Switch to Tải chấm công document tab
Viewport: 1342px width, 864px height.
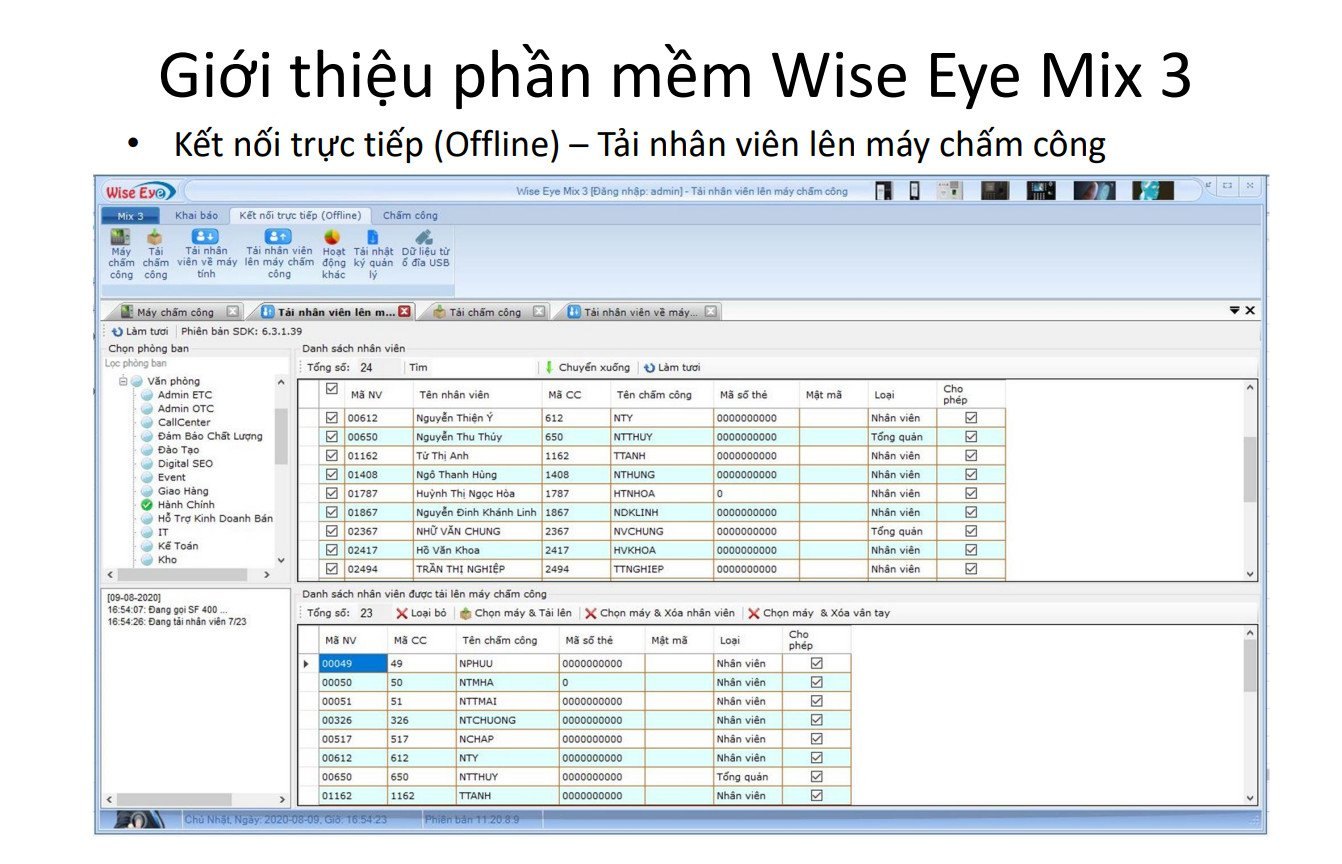coord(484,312)
